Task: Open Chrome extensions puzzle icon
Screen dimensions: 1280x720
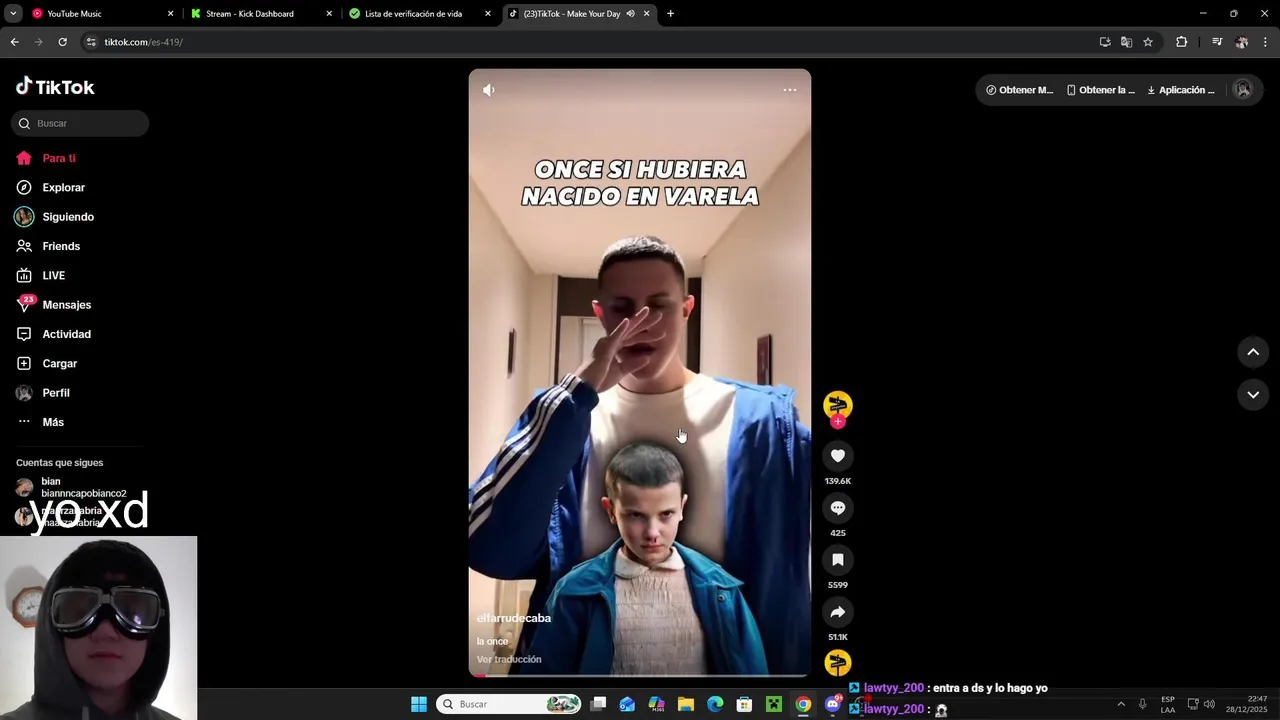Action: tap(1181, 42)
